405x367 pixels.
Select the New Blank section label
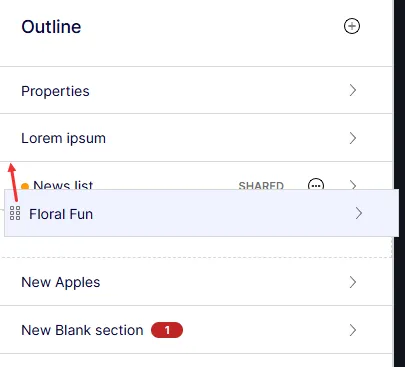pyautogui.click(x=82, y=330)
